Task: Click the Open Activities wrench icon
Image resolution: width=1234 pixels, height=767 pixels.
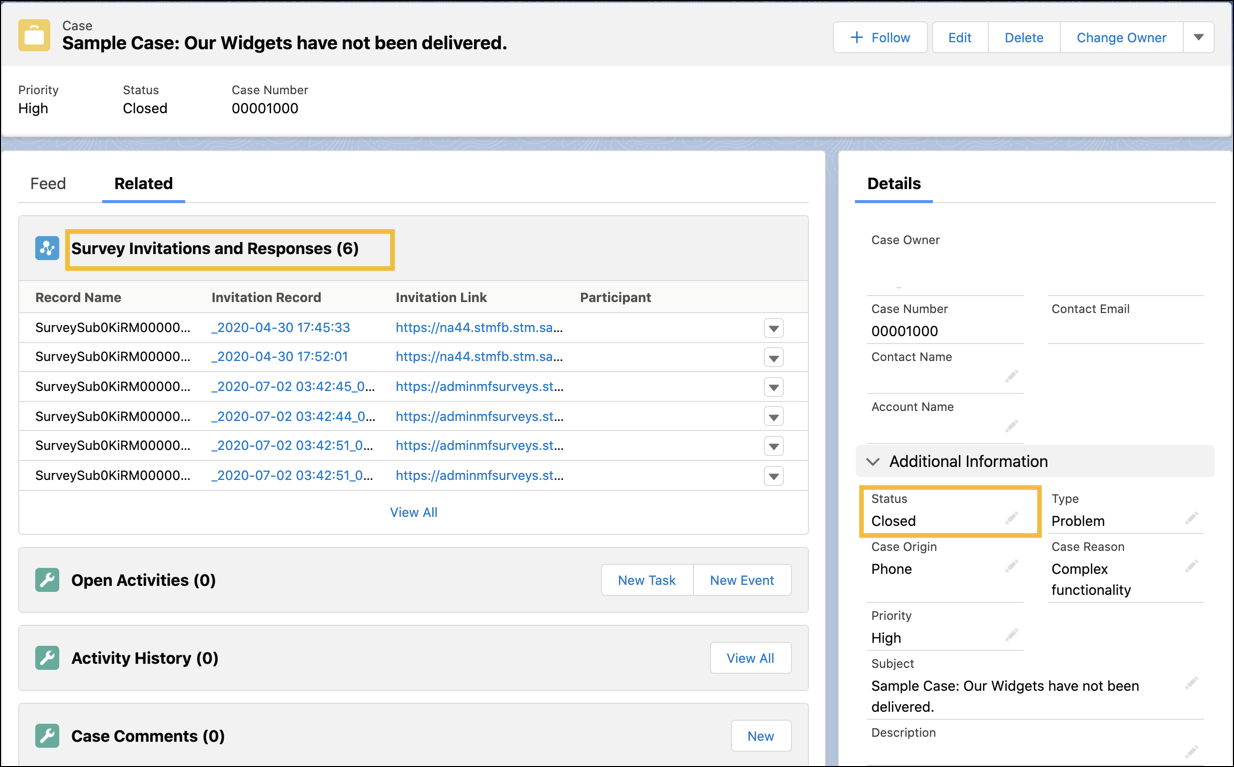Action: 47,580
